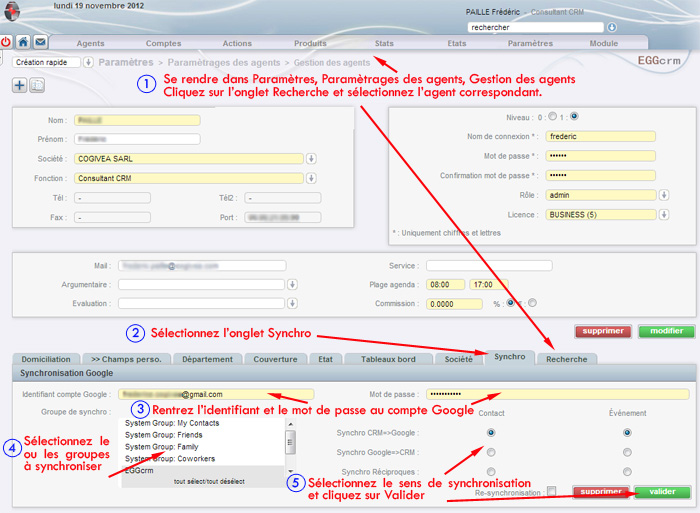Click the Commission 0.0000 field
The height and width of the screenshot is (513, 700).
pos(454,304)
